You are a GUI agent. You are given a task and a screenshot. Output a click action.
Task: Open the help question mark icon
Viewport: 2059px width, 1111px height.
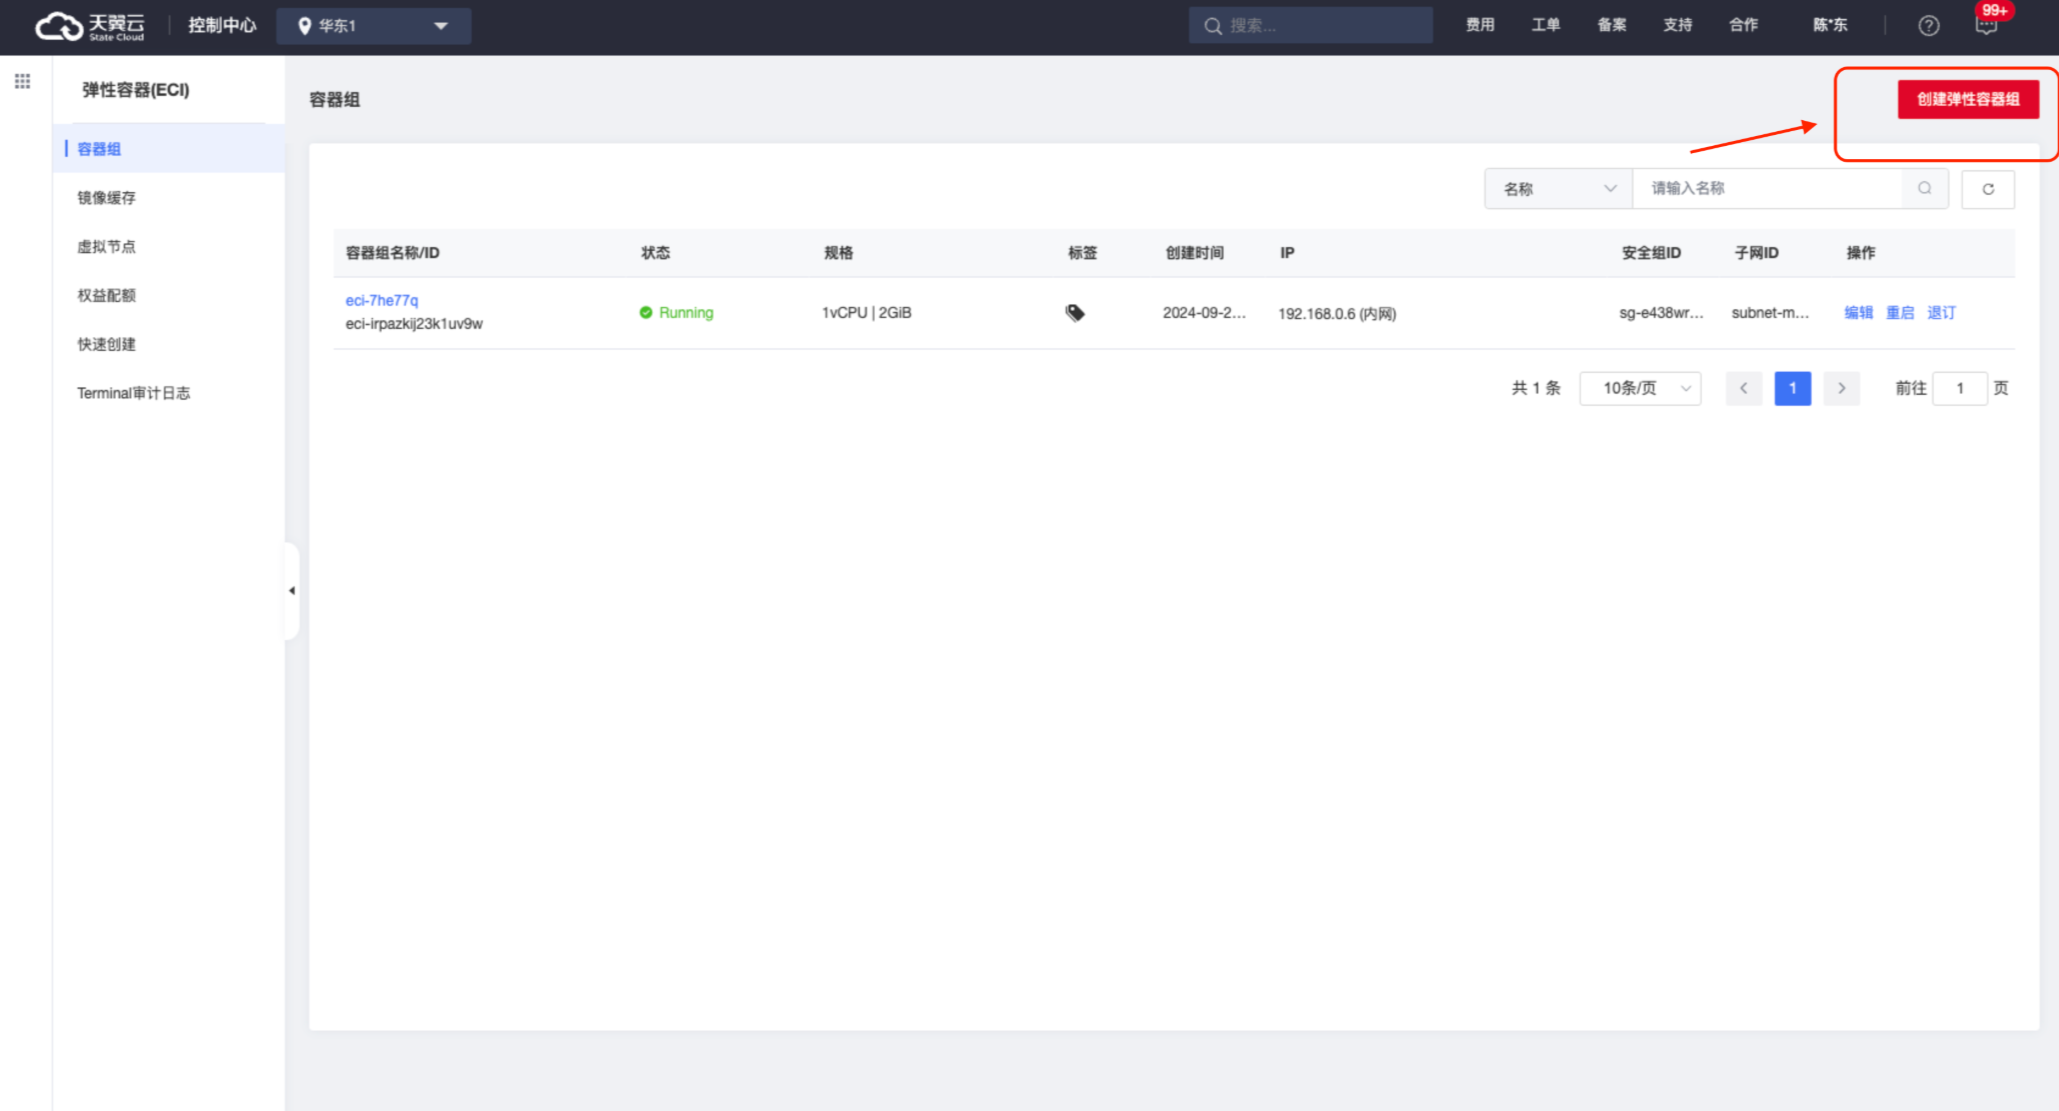1928,26
